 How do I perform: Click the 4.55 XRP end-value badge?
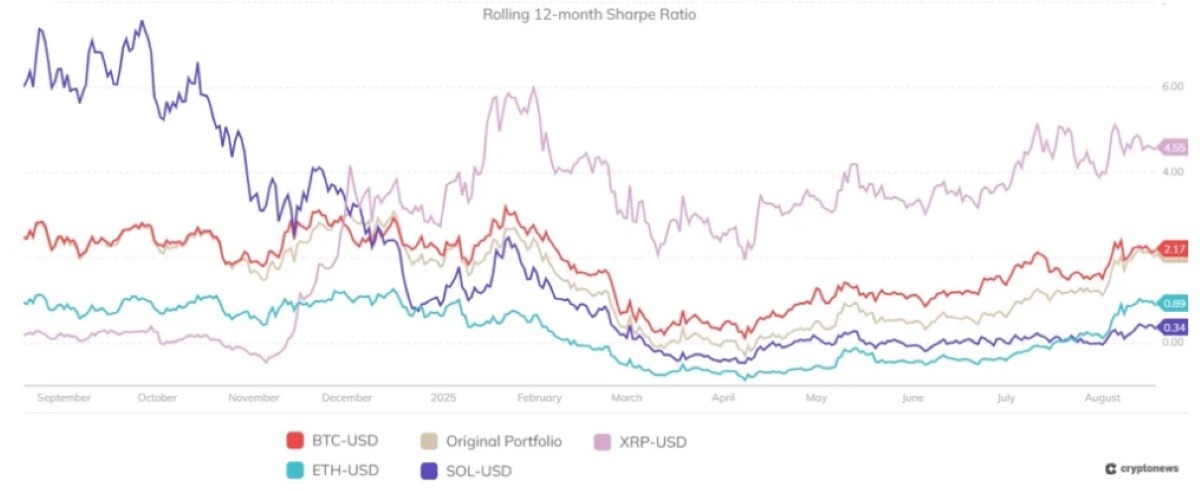coord(1173,148)
